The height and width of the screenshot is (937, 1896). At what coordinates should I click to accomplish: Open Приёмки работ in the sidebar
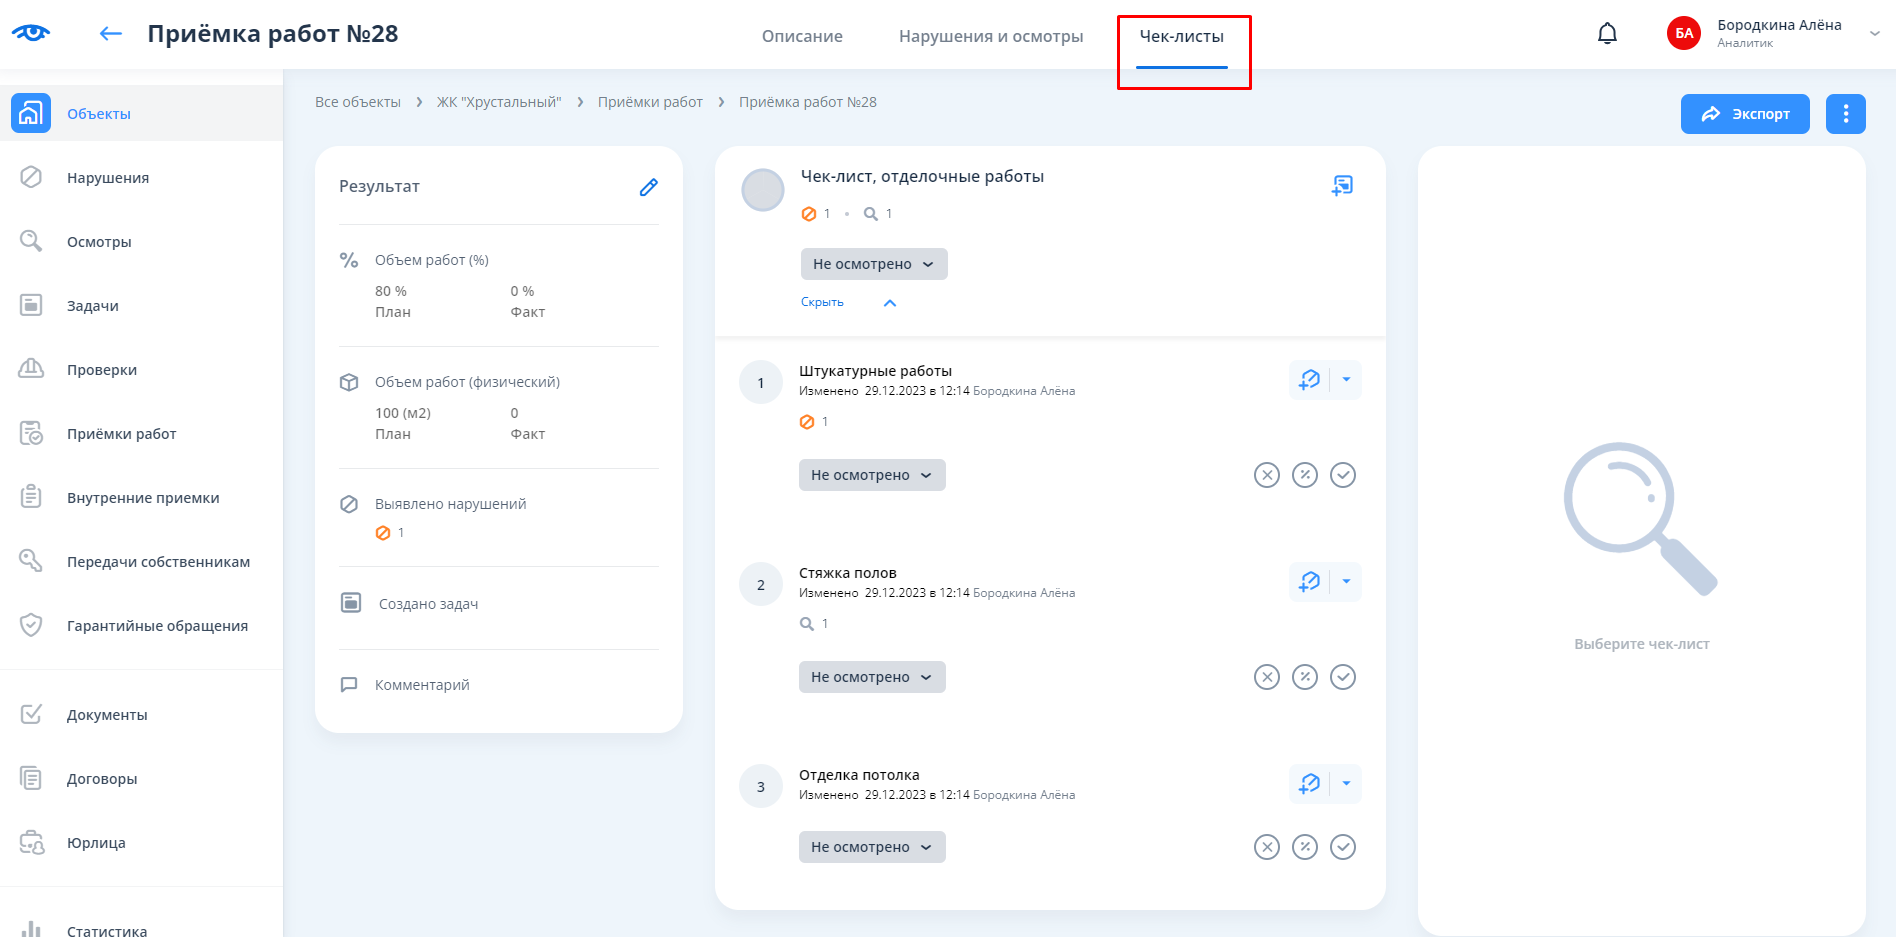[x=121, y=434]
